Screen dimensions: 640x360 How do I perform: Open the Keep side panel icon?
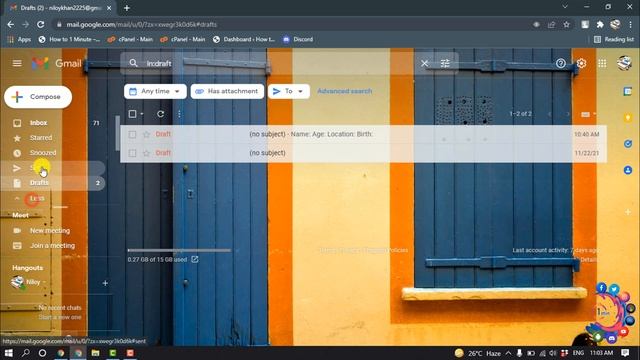(x=628, y=118)
